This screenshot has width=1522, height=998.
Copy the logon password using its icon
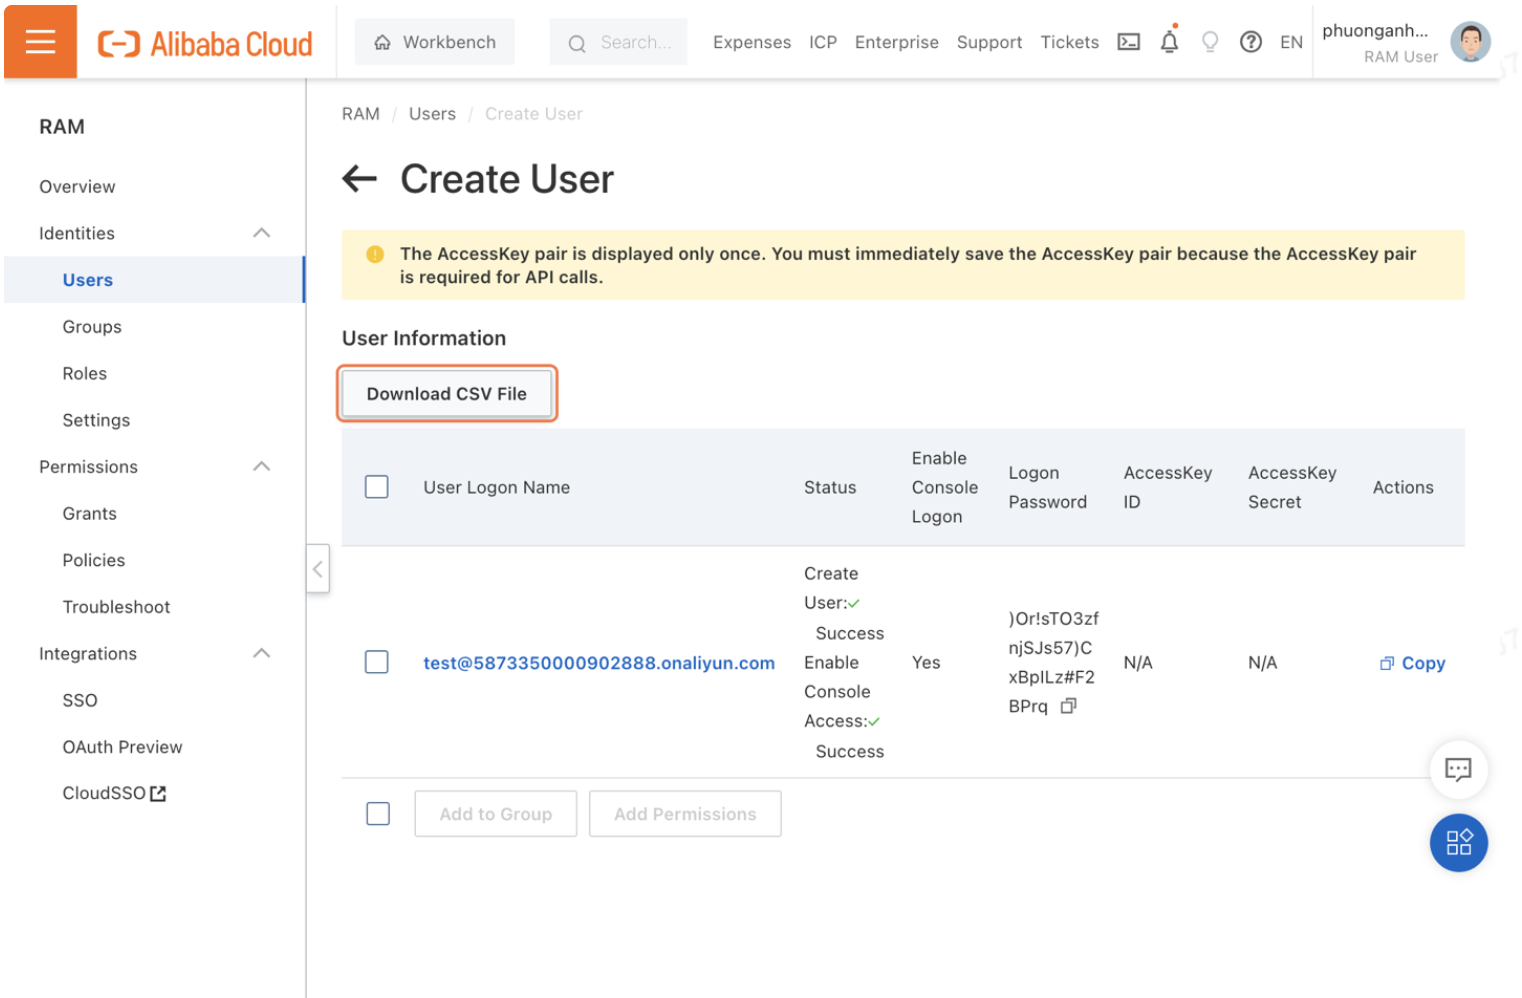(x=1069, y=706)
